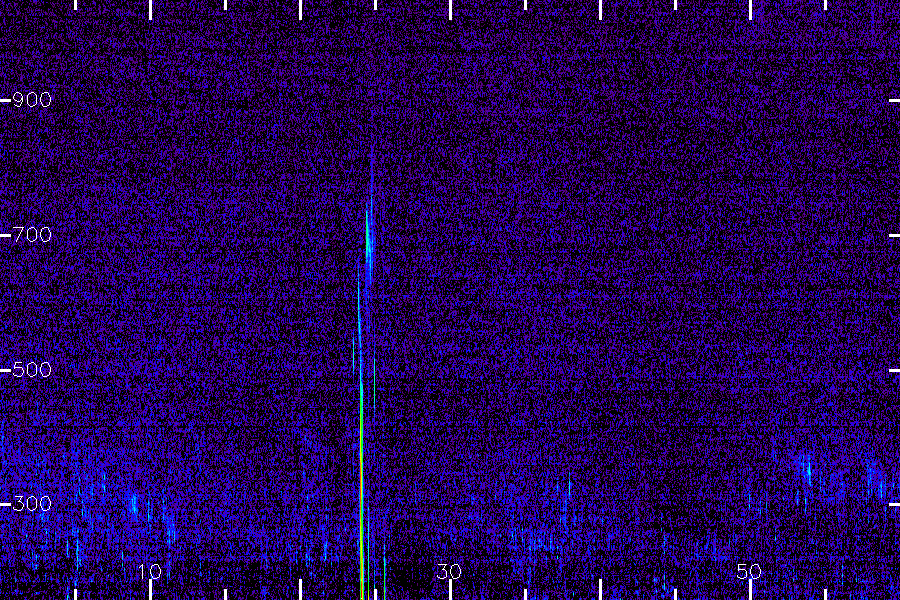Click the 50 time axis label

point(749,572)
